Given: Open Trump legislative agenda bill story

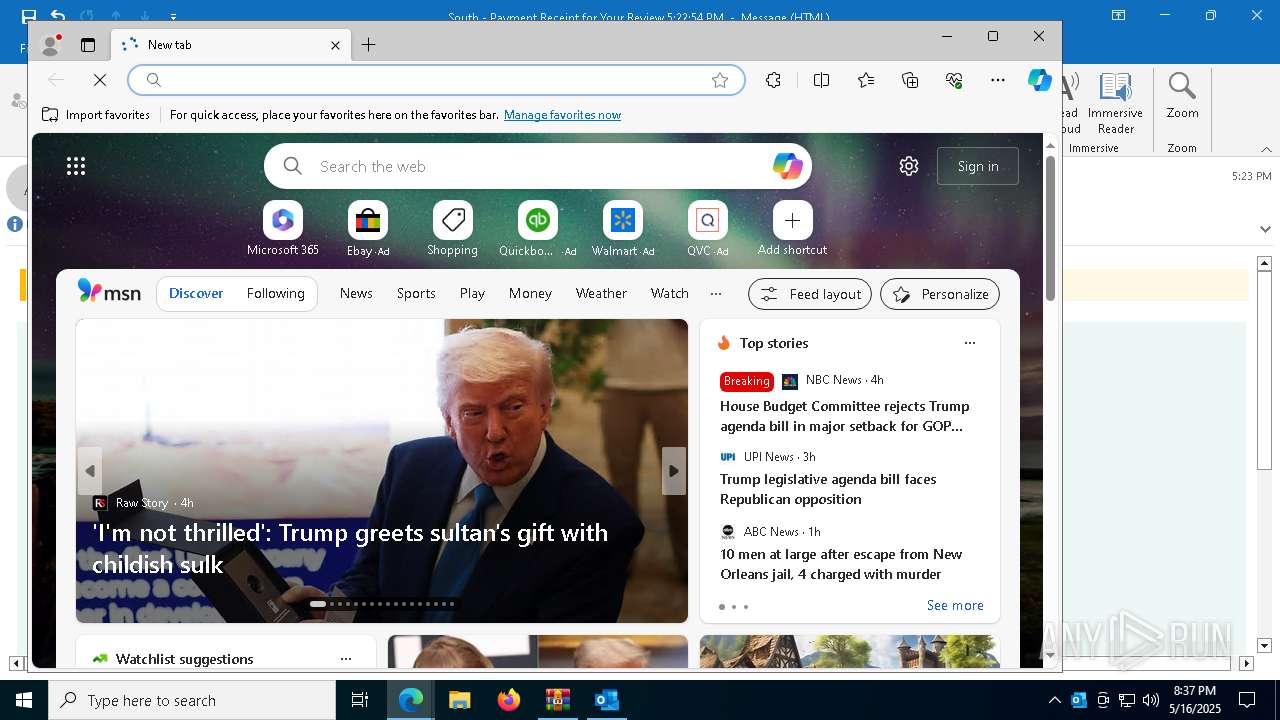Looking at the screenshot, I should (828, 489).
